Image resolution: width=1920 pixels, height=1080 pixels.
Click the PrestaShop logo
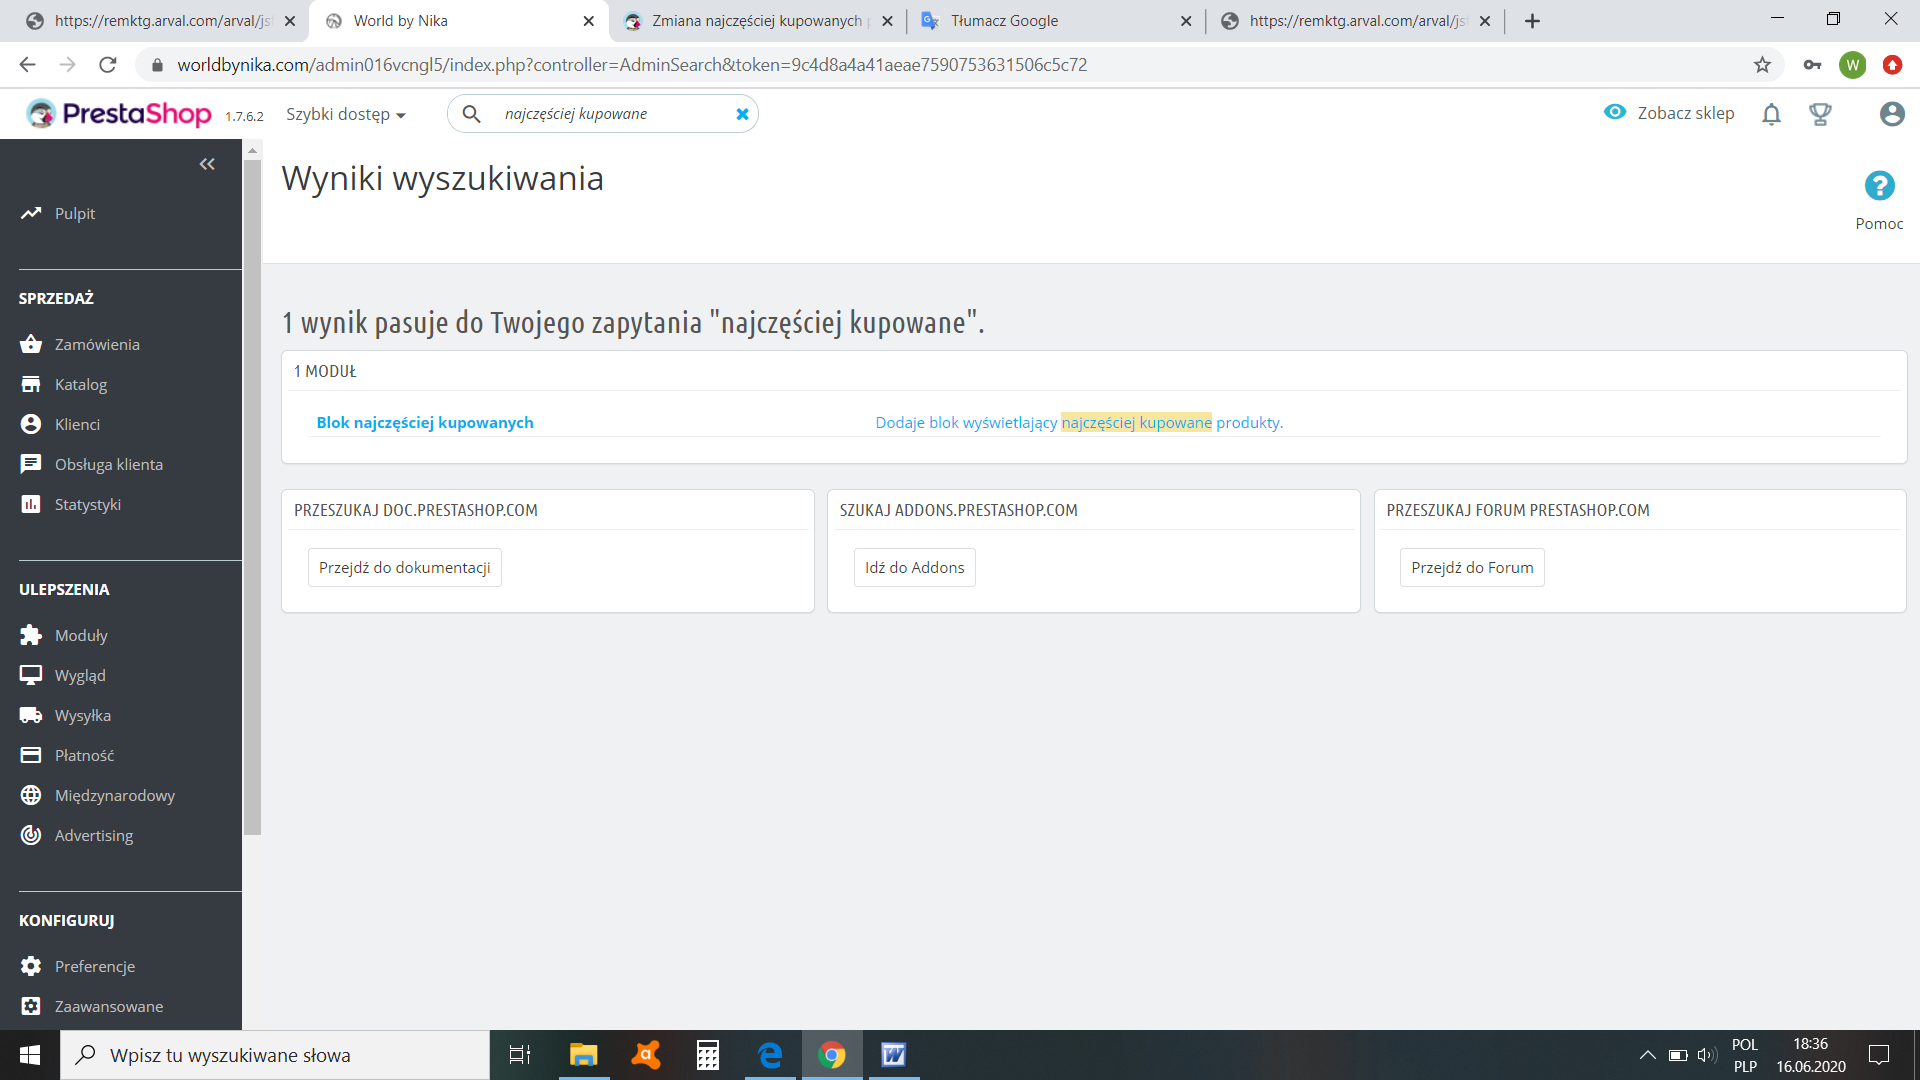[x=119, y=114]
